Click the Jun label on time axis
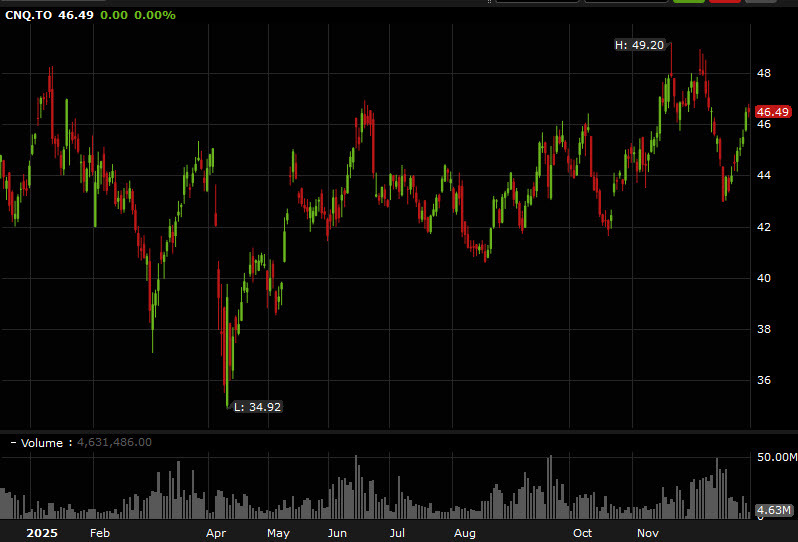798x542 pixels. pyautogui.click(x=337, y=533)
